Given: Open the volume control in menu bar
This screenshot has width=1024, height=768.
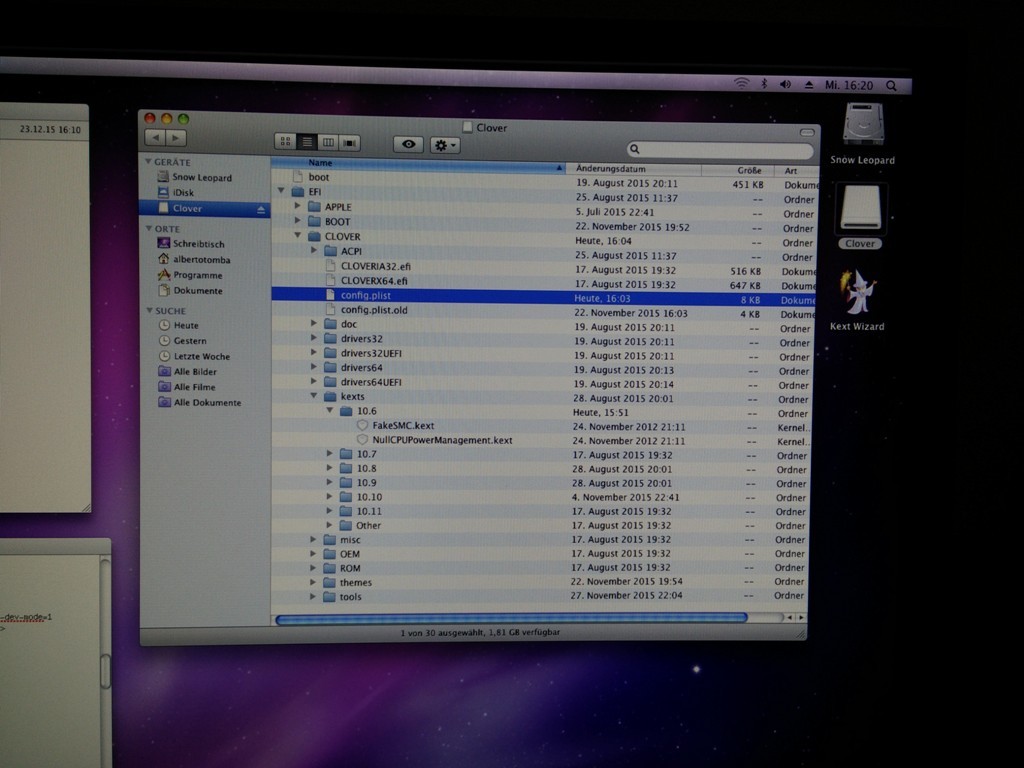Looking at the screenshot, I should (x=785, y=85).
